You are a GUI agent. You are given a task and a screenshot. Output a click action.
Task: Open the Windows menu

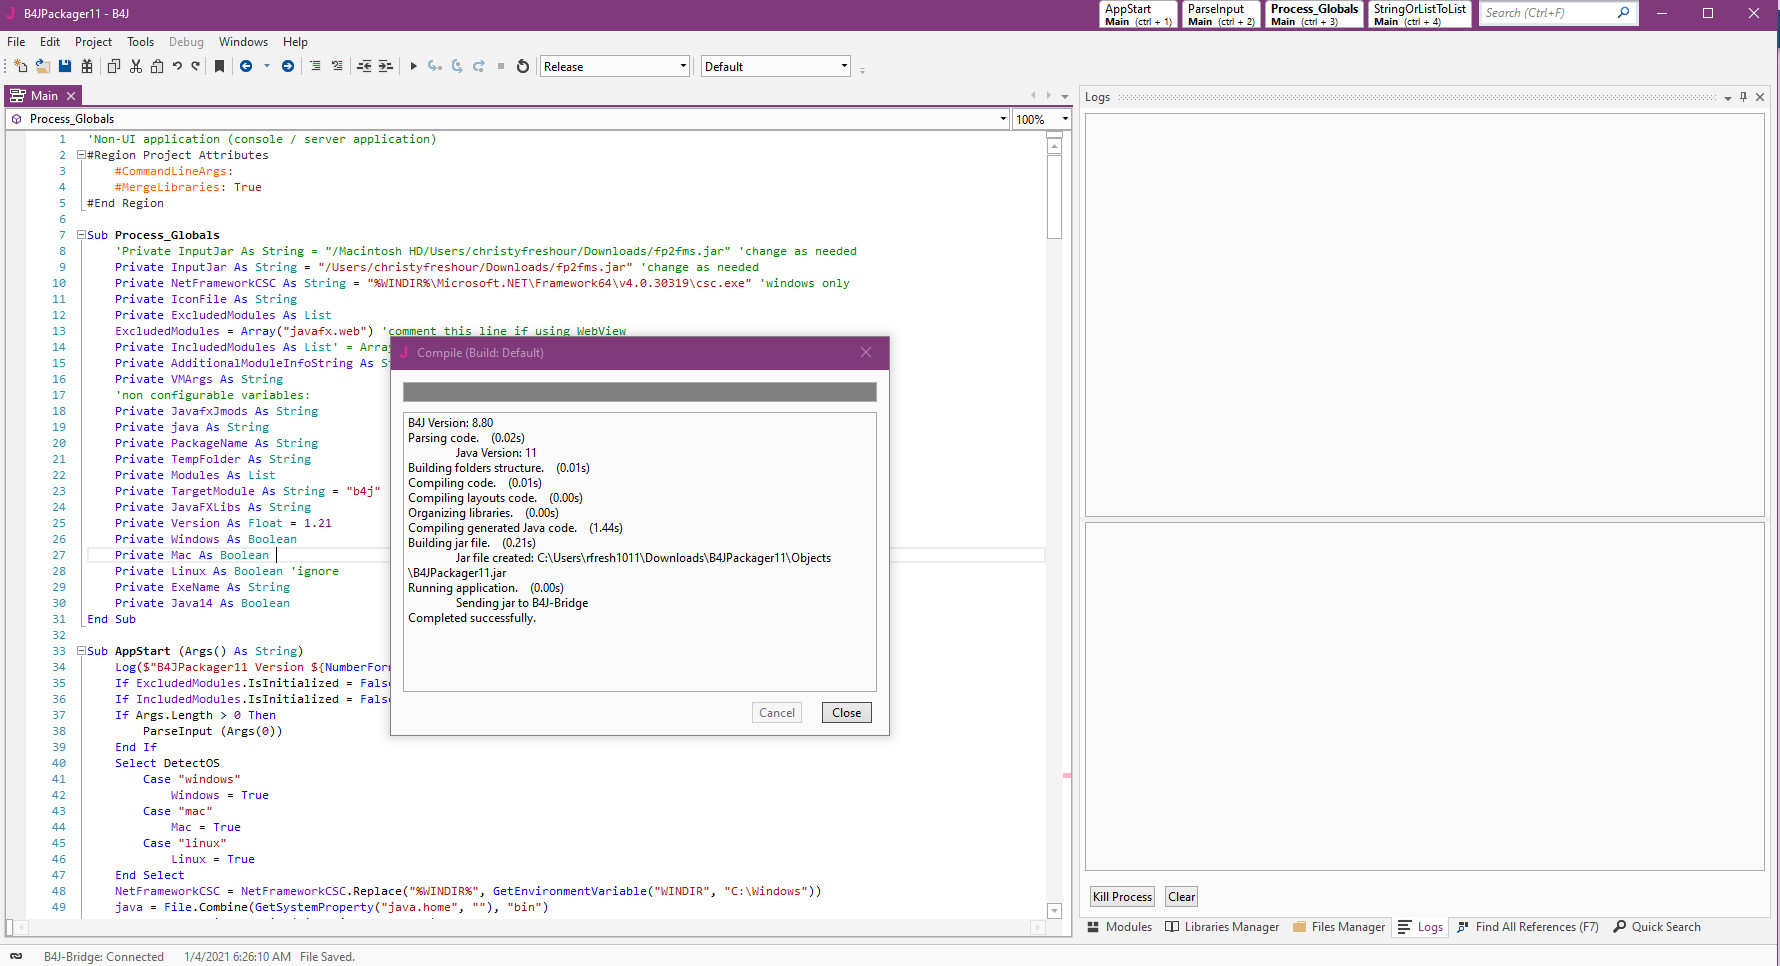coord(243,42)
